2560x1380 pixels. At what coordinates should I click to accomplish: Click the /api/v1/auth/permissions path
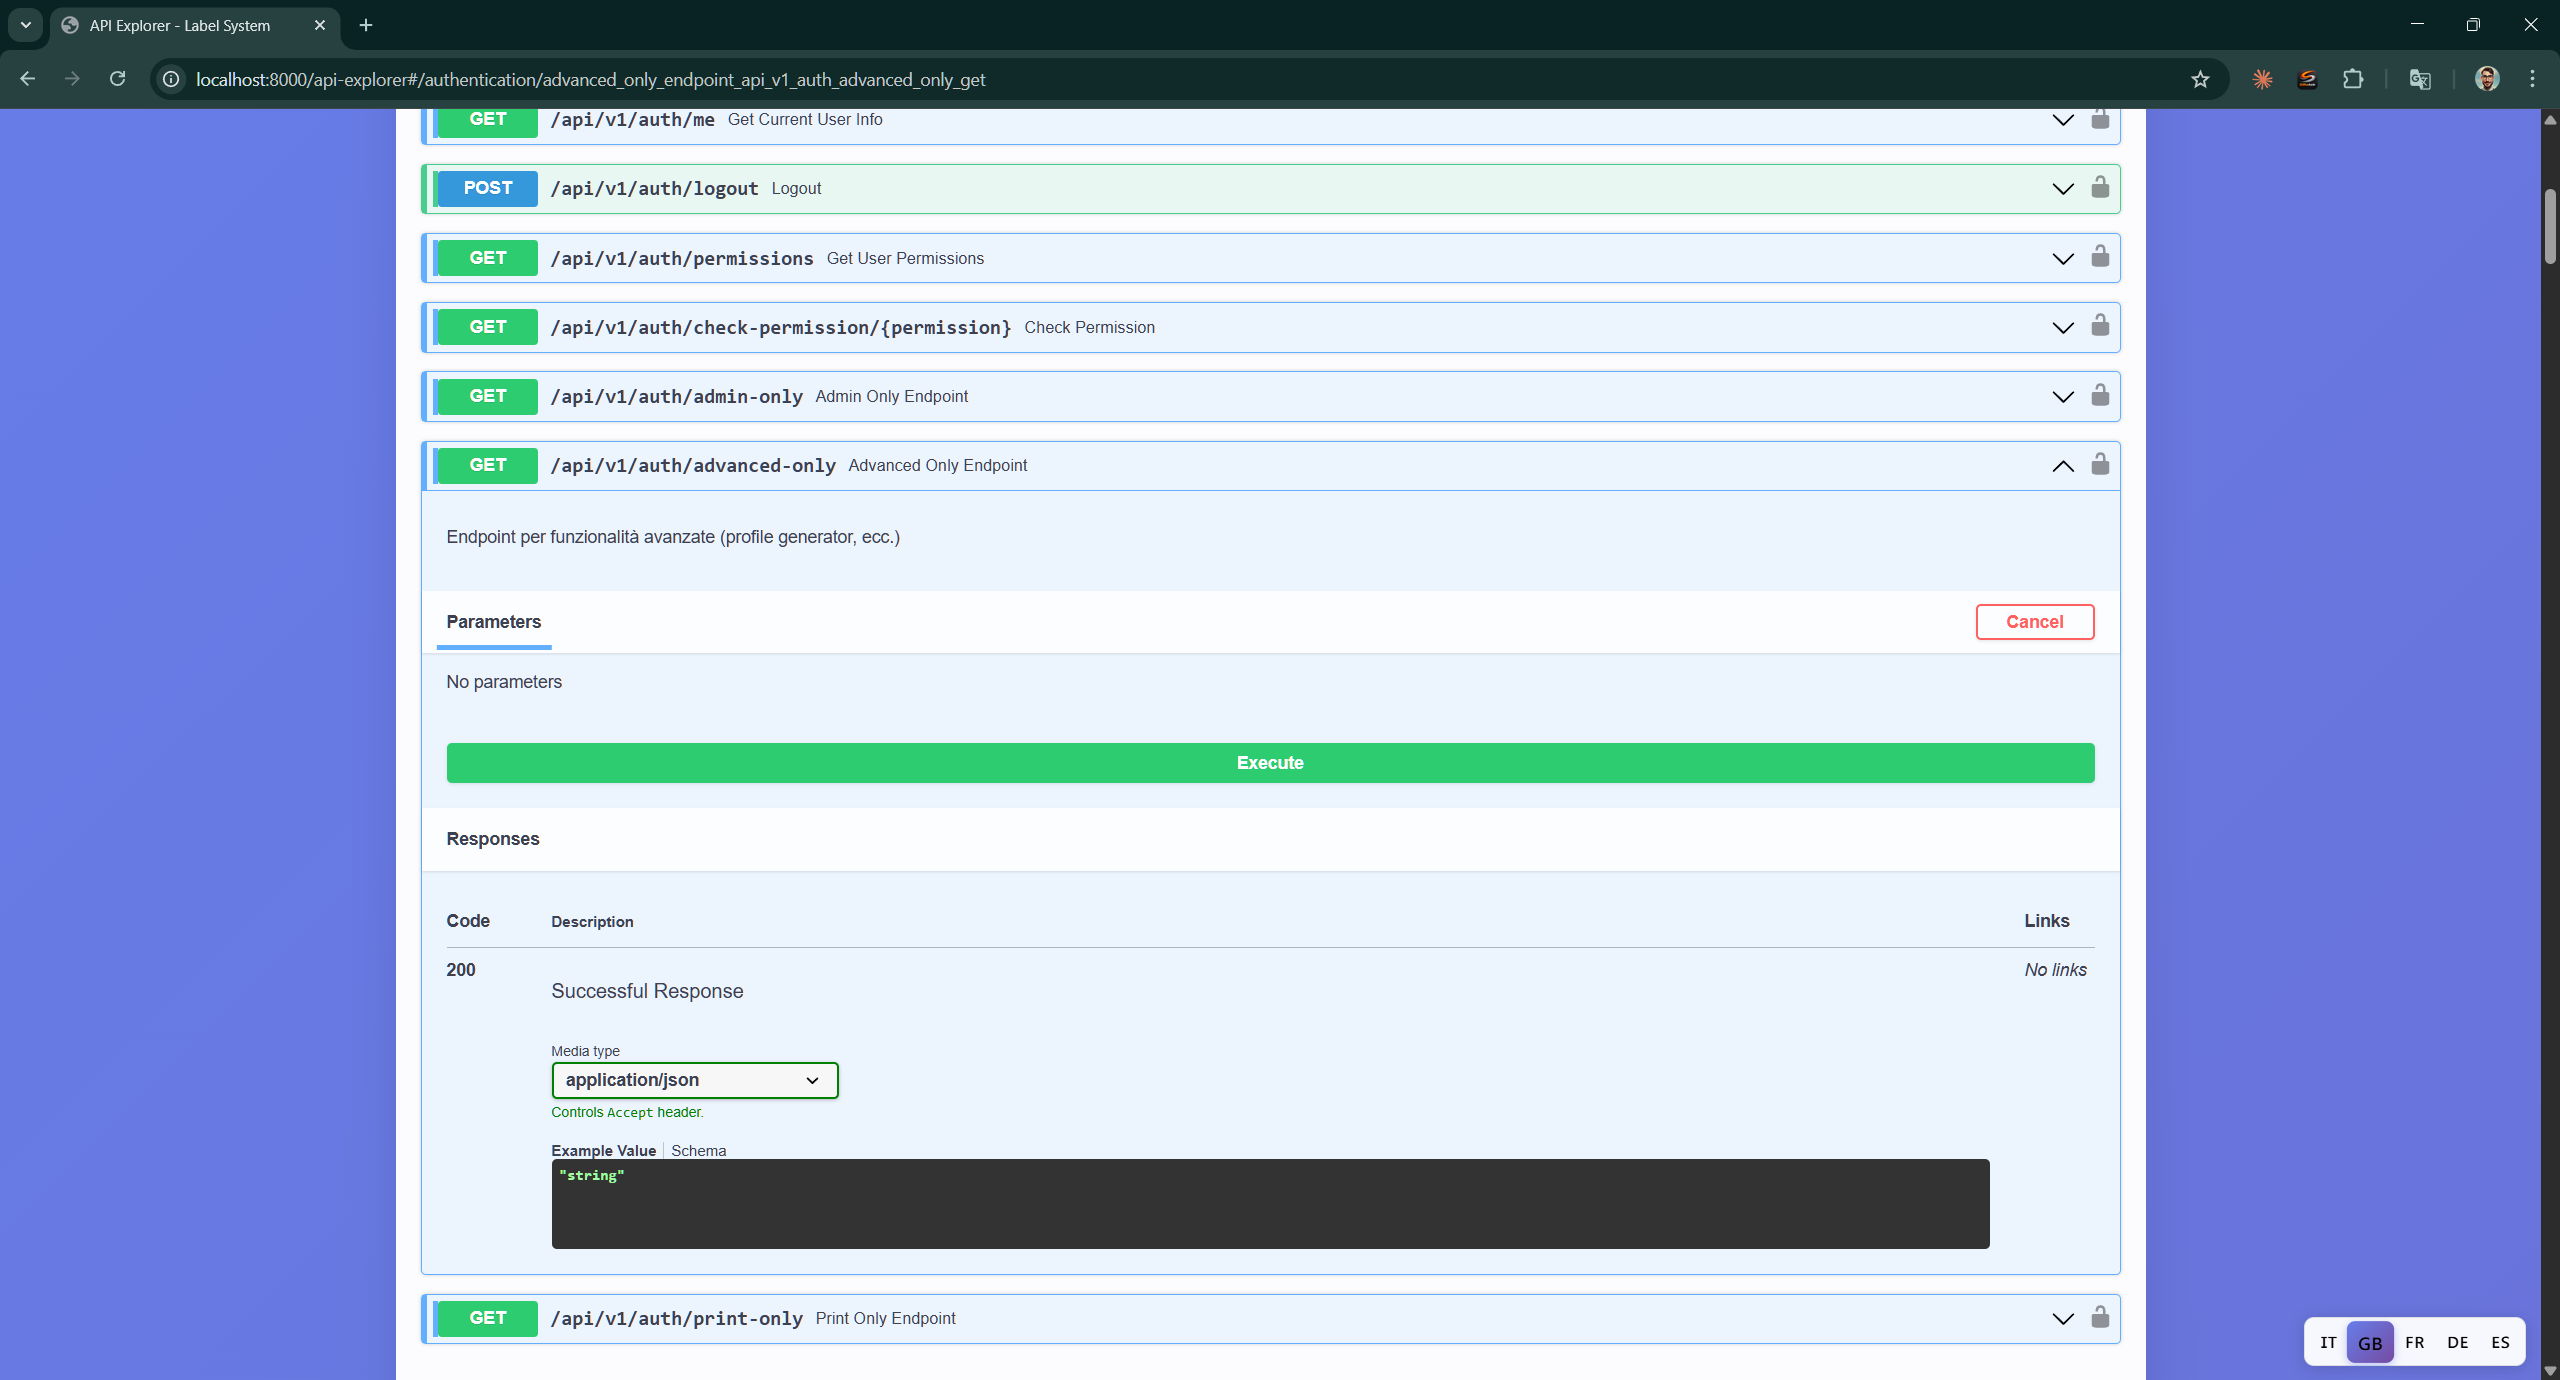[x=682, y=259]
